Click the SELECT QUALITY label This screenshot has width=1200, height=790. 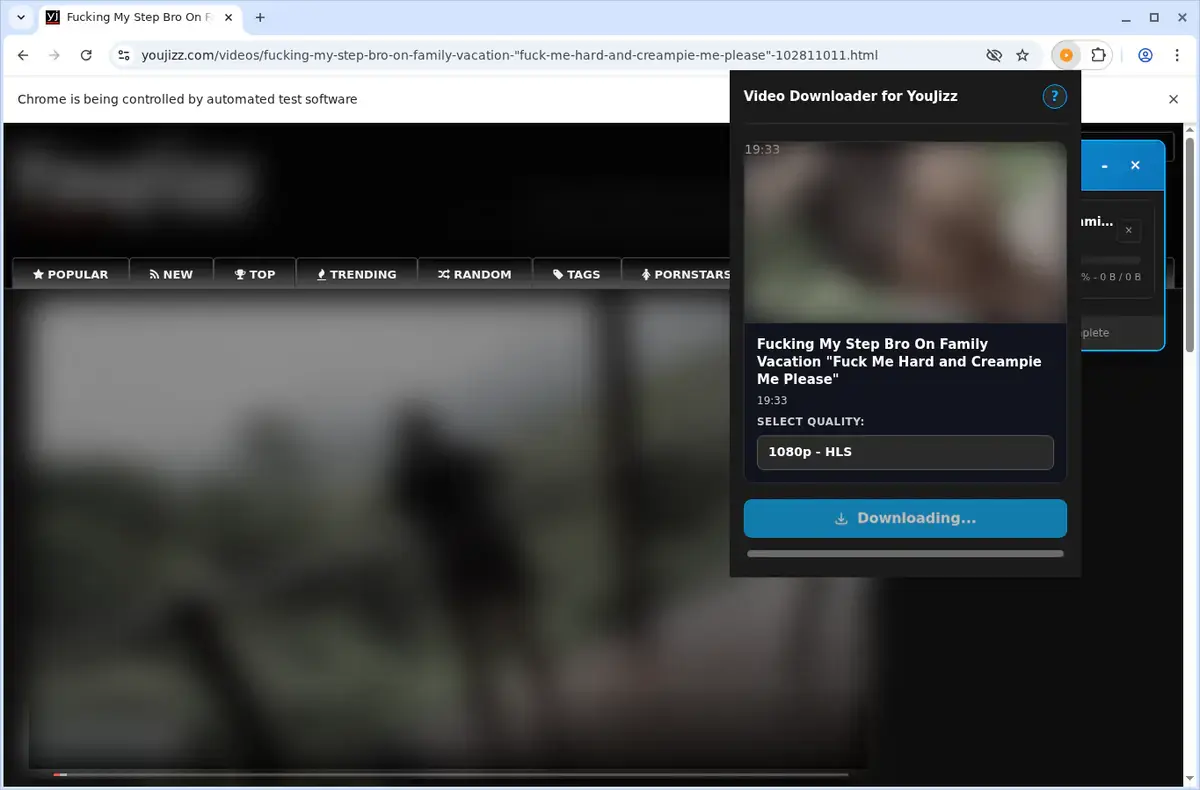tap(810, 422)
